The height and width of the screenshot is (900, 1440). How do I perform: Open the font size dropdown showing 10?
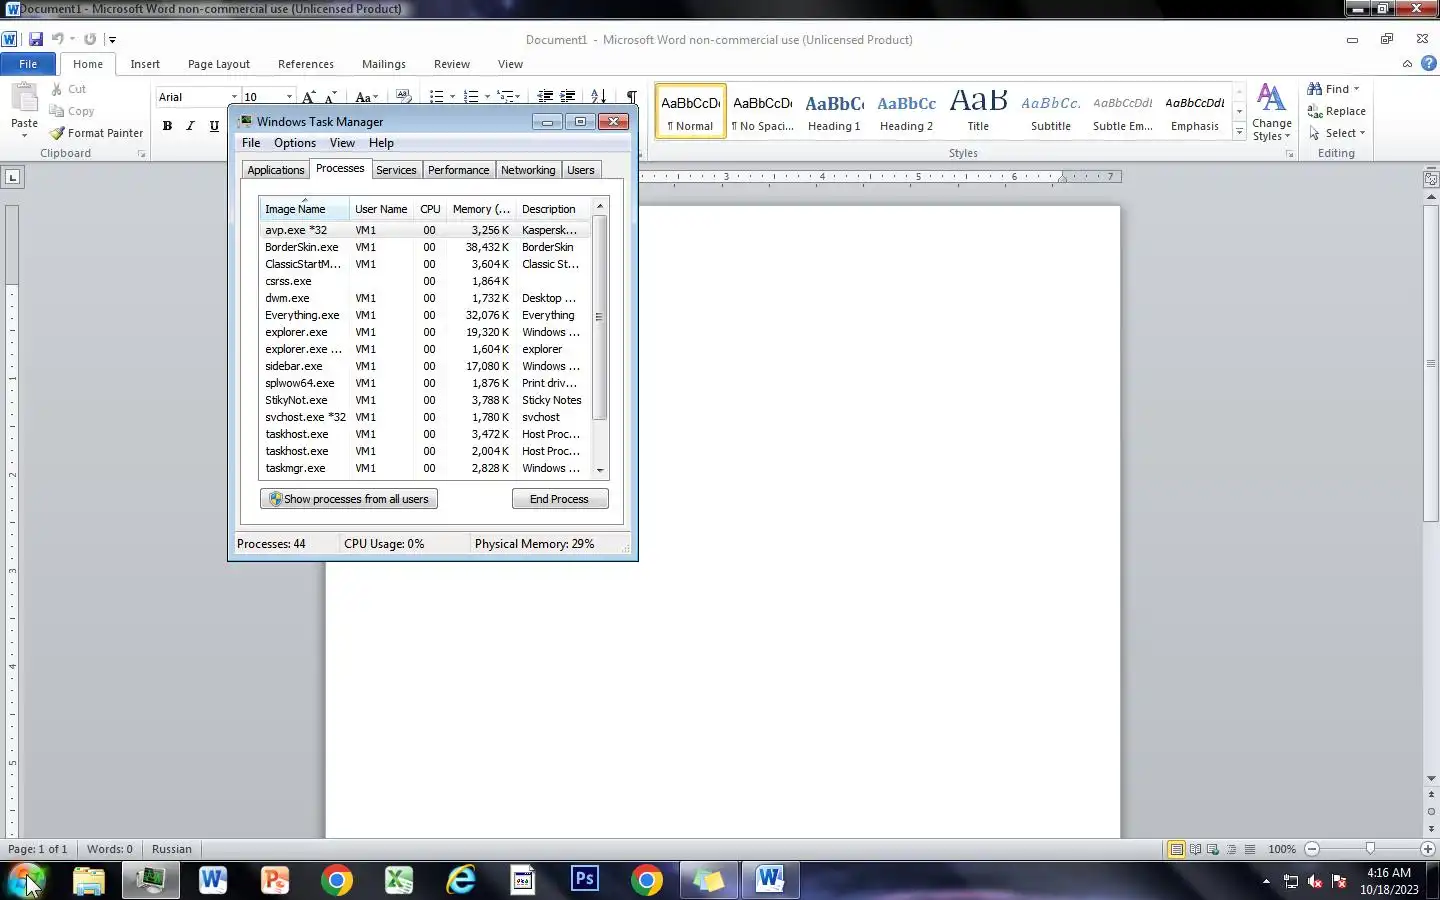point(289,97)
